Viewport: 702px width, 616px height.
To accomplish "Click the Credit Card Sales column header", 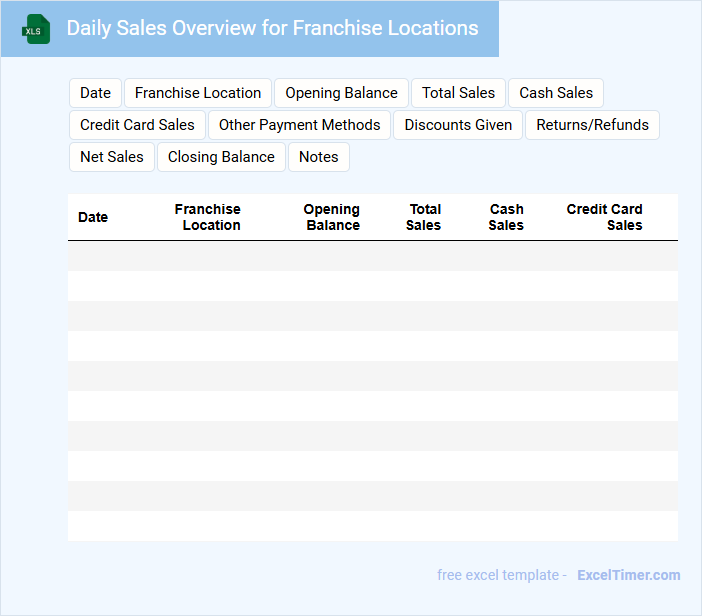I will click(605, 217).
